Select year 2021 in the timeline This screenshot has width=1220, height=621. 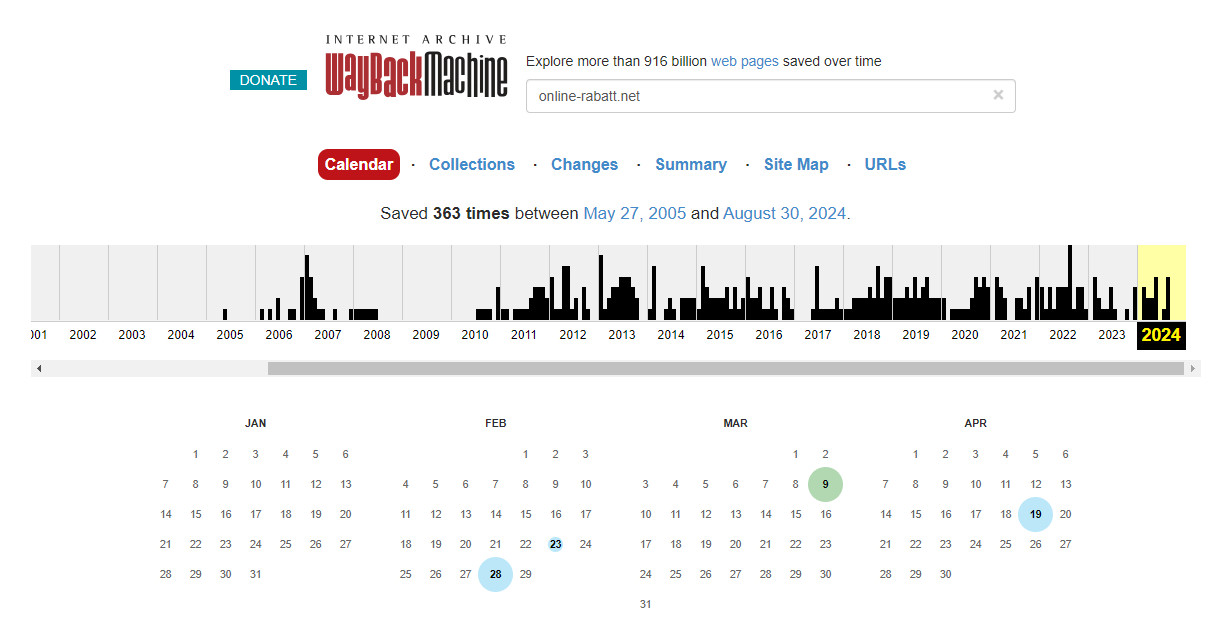tap(1014, 335)
